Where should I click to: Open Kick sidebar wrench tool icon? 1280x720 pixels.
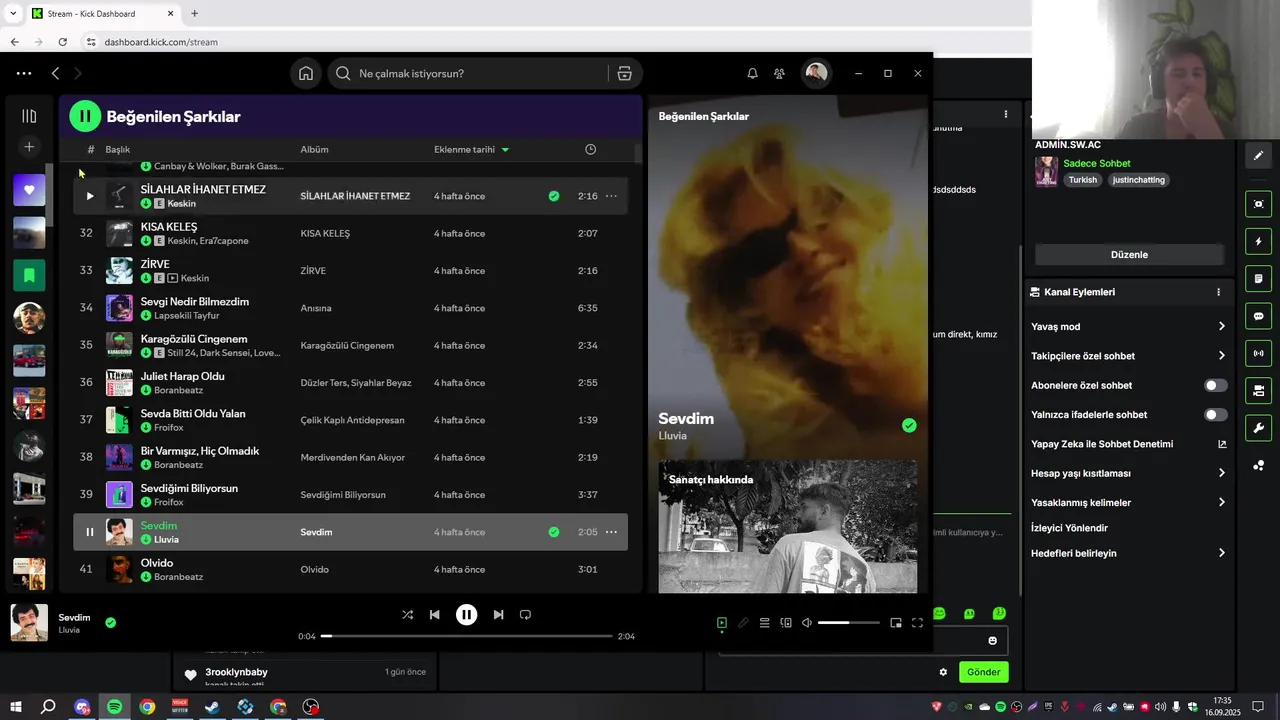1258,428
